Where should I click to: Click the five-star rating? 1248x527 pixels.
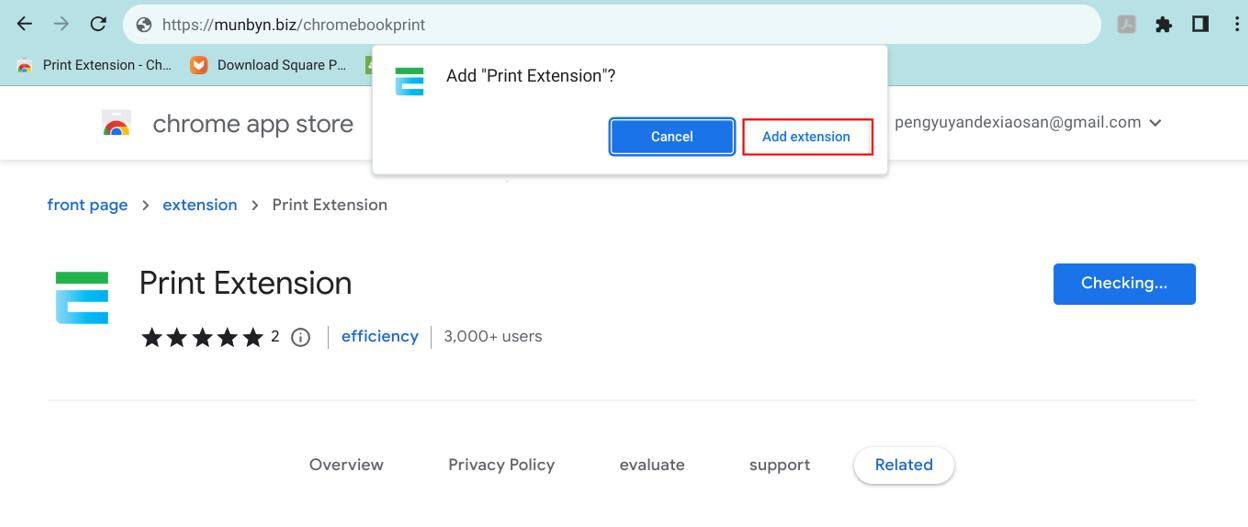pos(202,337)
